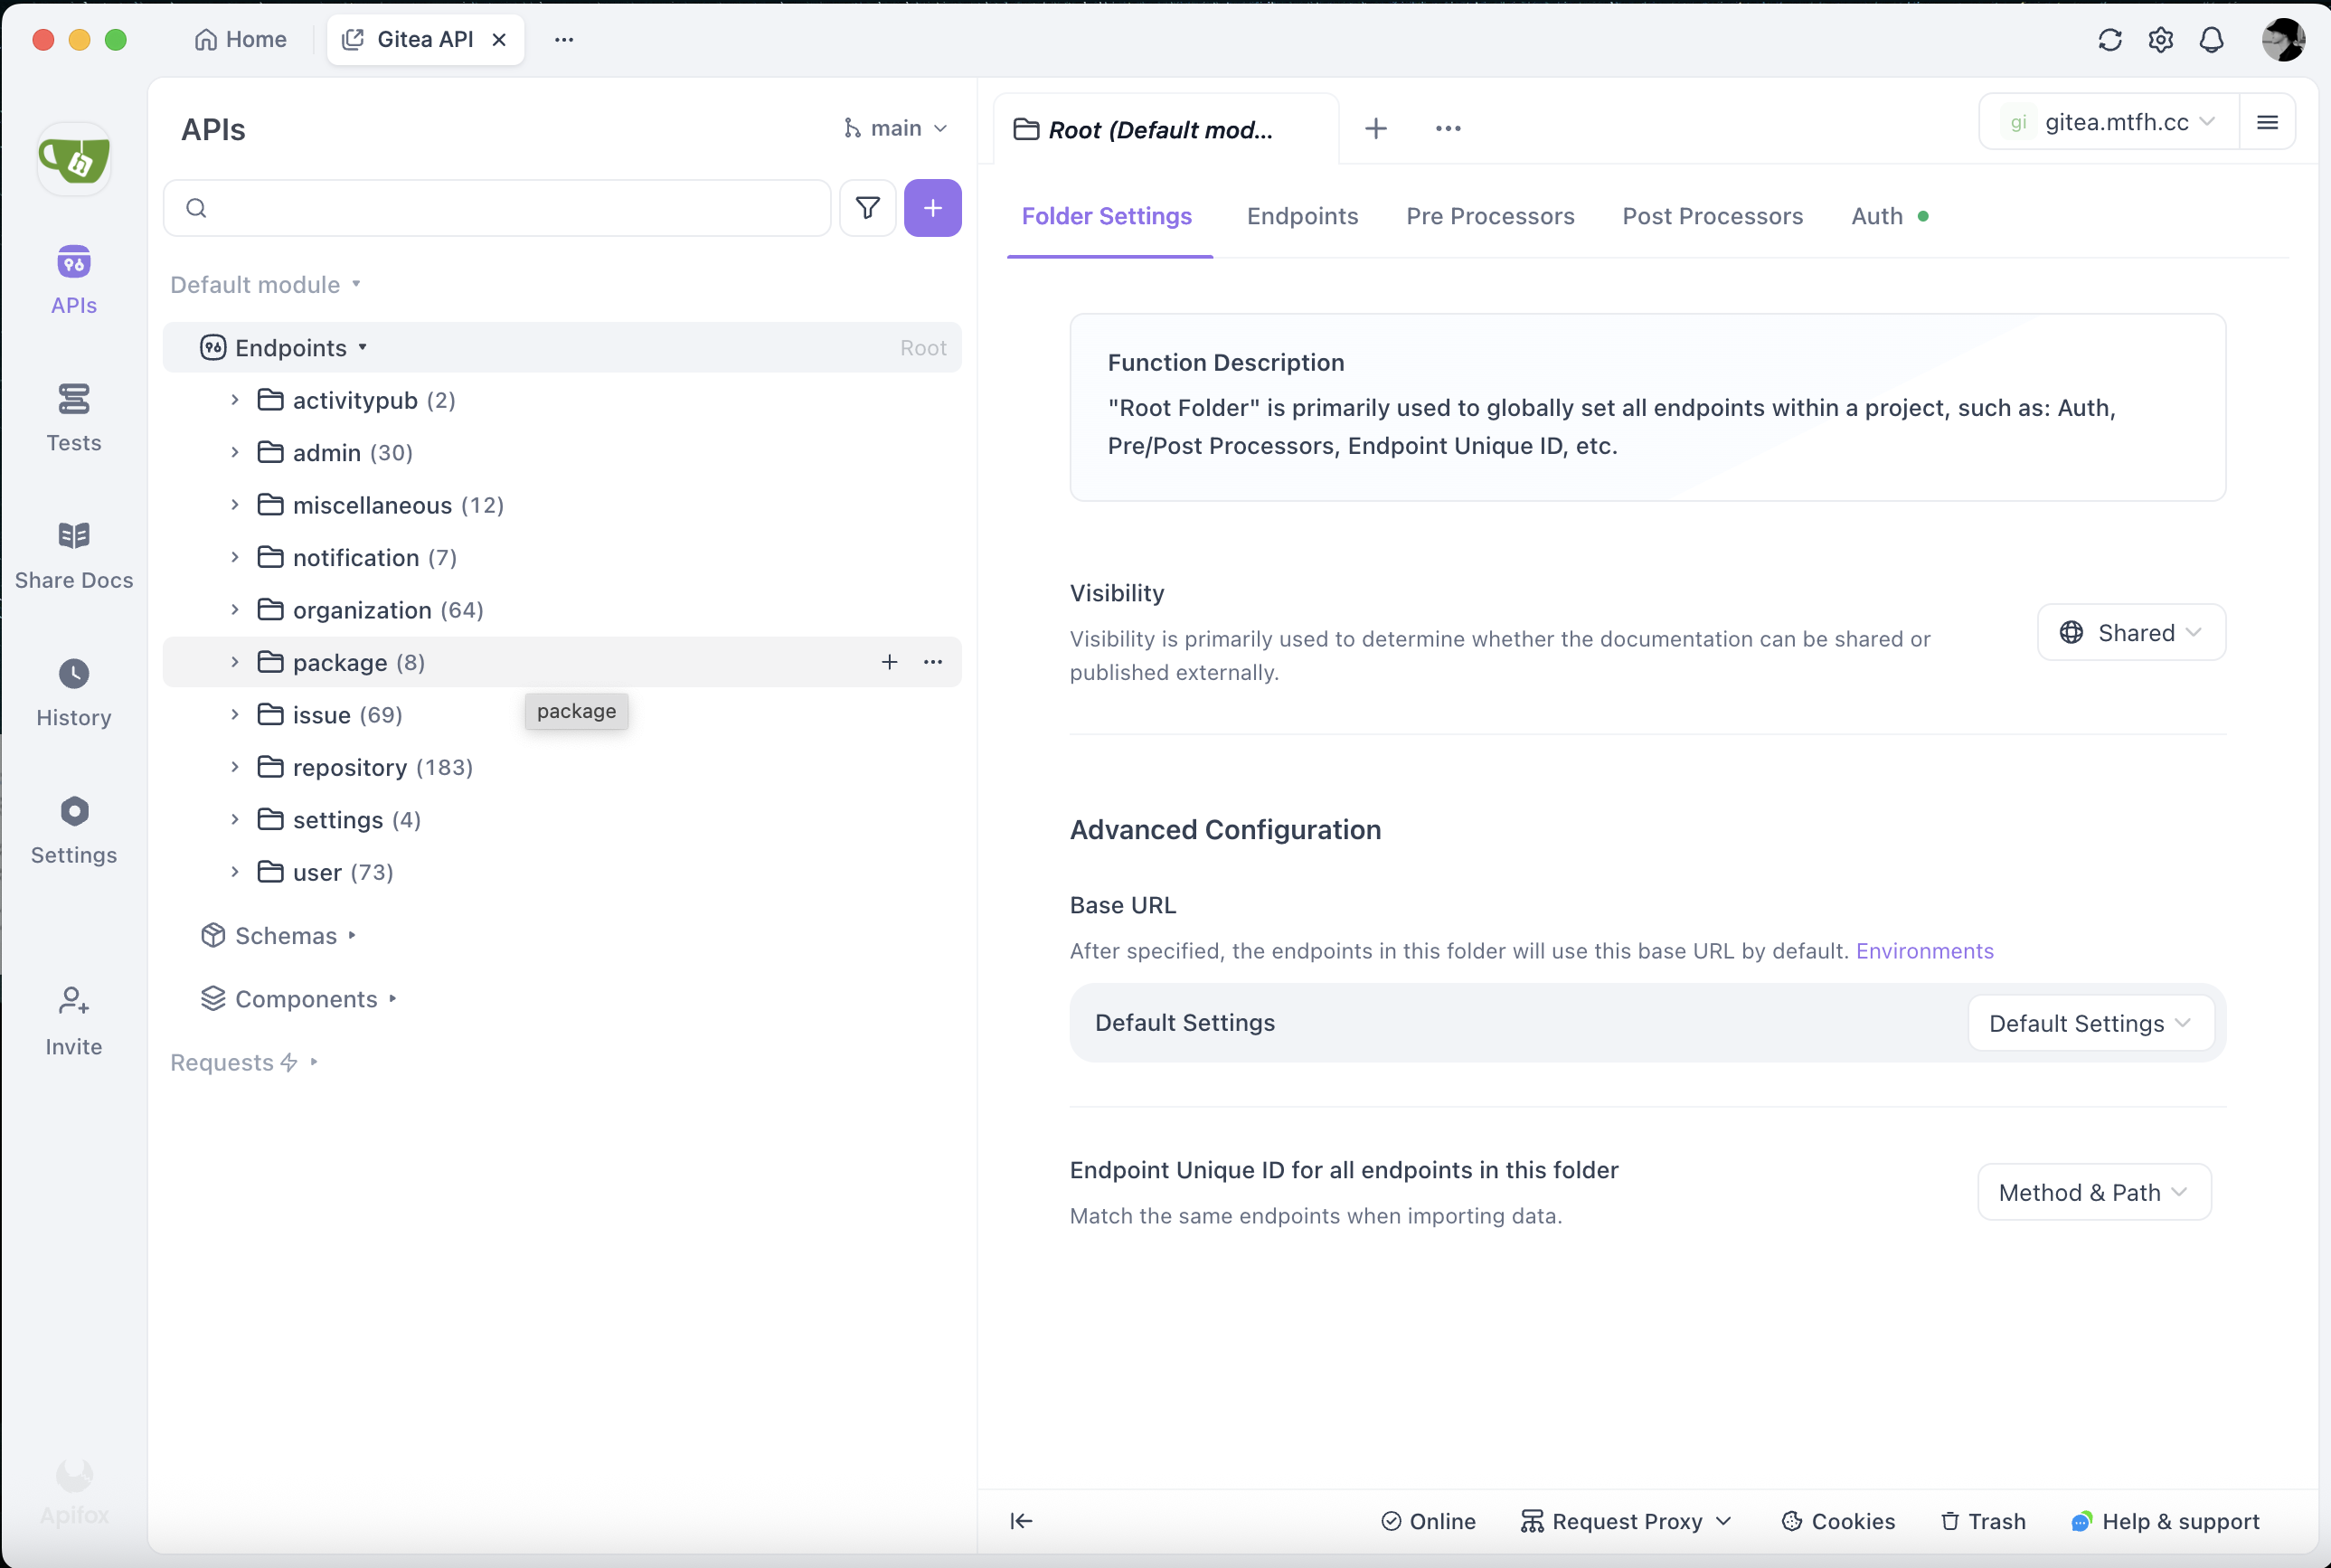This screenshot has width=2331, height=1568.
Task: Expand the repository folder
Action: pos(235,767)
